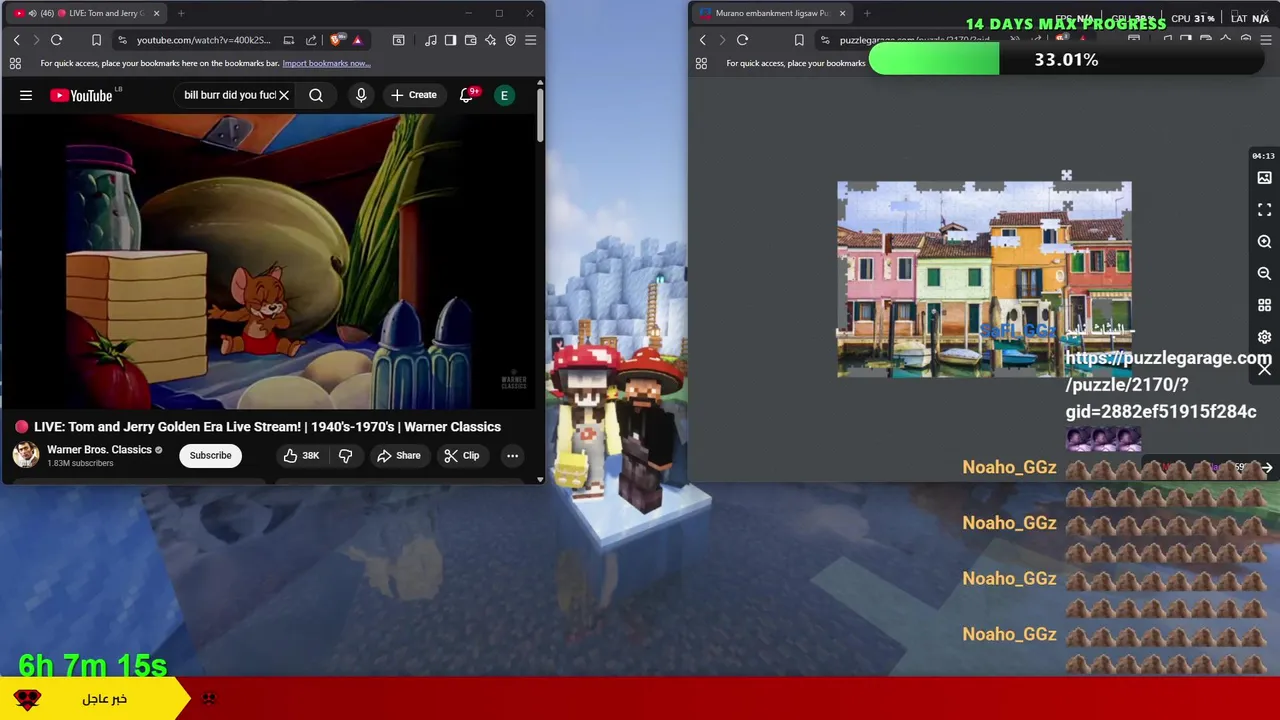
Task: Click the puzzle timer 04:13
Action: tap(1263, 156)
